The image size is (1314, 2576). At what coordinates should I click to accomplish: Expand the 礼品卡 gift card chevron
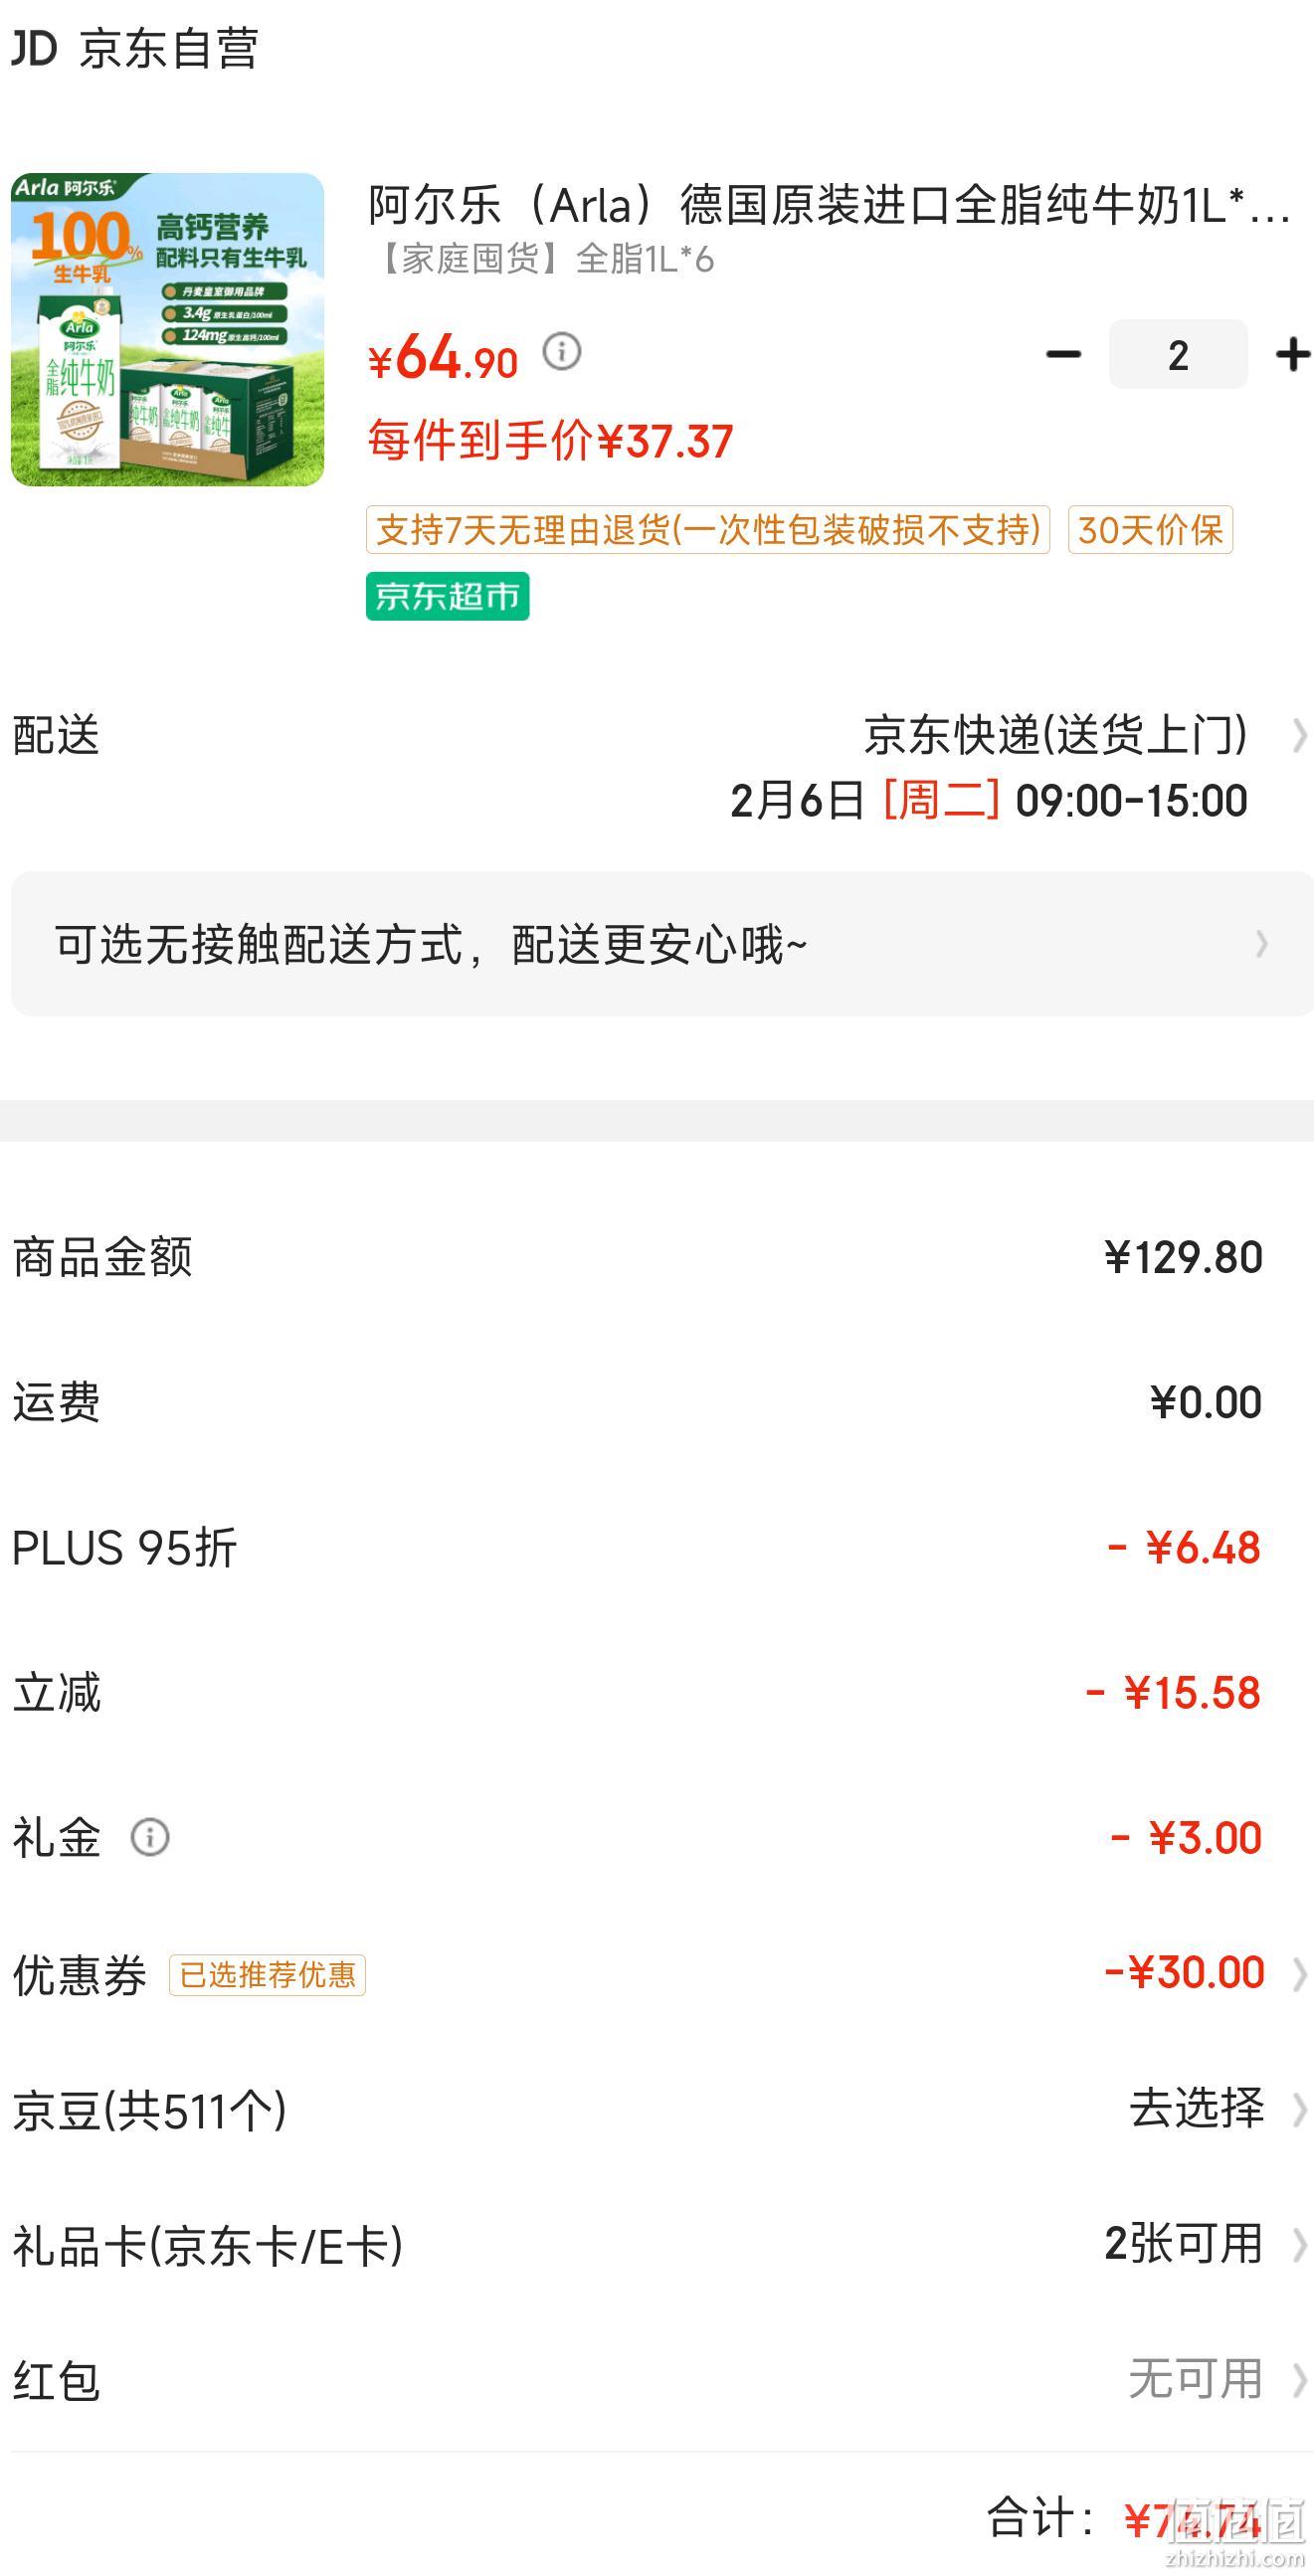pos(1299,2244)
